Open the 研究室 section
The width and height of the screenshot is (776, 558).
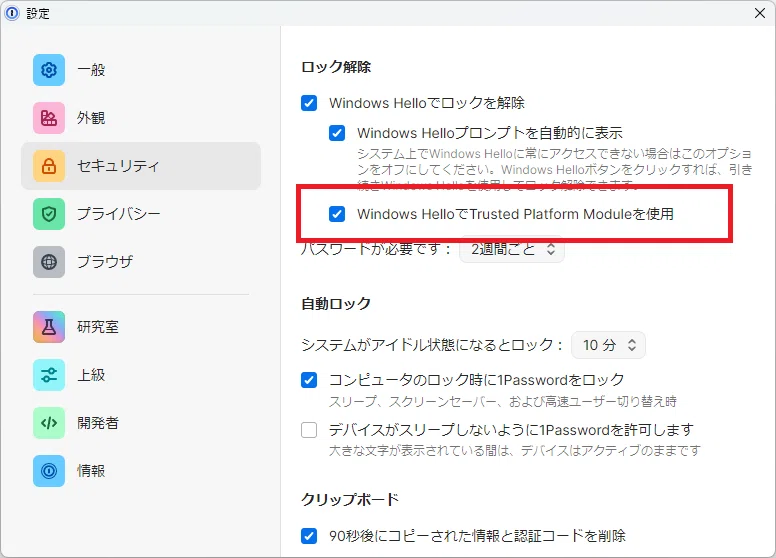pos(141,326)
